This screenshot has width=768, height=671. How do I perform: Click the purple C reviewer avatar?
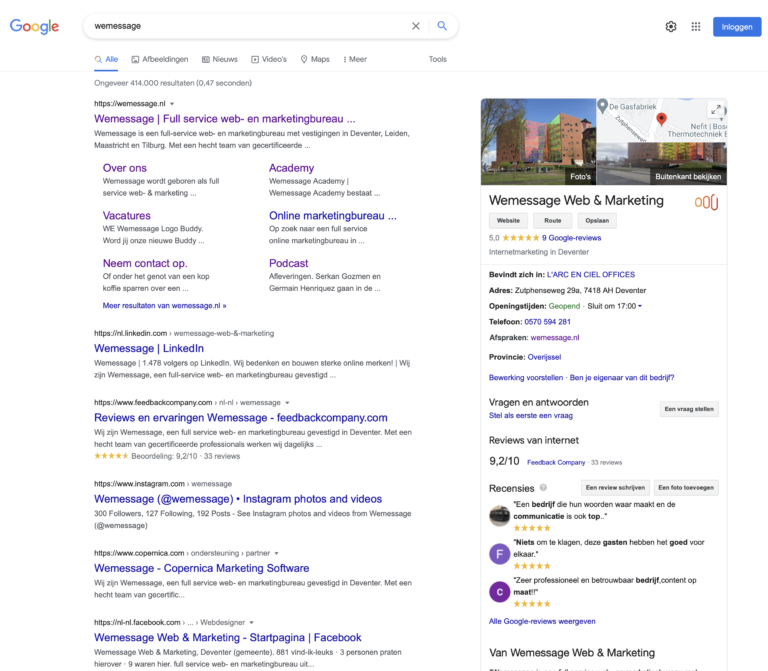500,592
